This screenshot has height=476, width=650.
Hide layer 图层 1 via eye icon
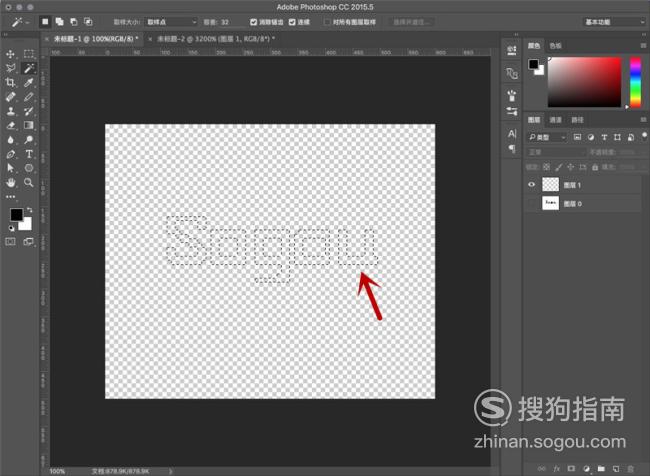(x=531, y=185)
